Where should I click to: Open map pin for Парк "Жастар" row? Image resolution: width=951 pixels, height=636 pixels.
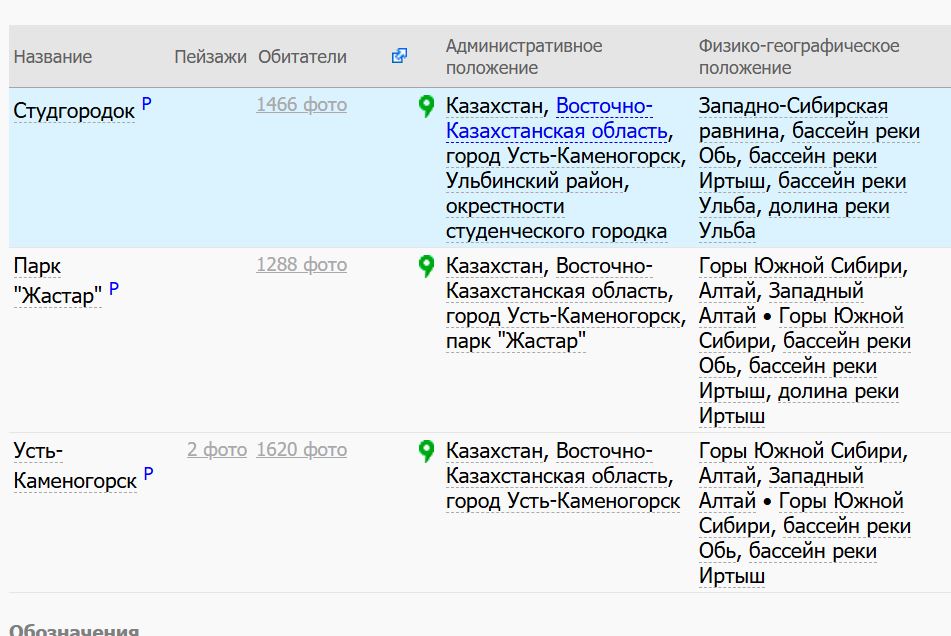click(x=427, y=266)
